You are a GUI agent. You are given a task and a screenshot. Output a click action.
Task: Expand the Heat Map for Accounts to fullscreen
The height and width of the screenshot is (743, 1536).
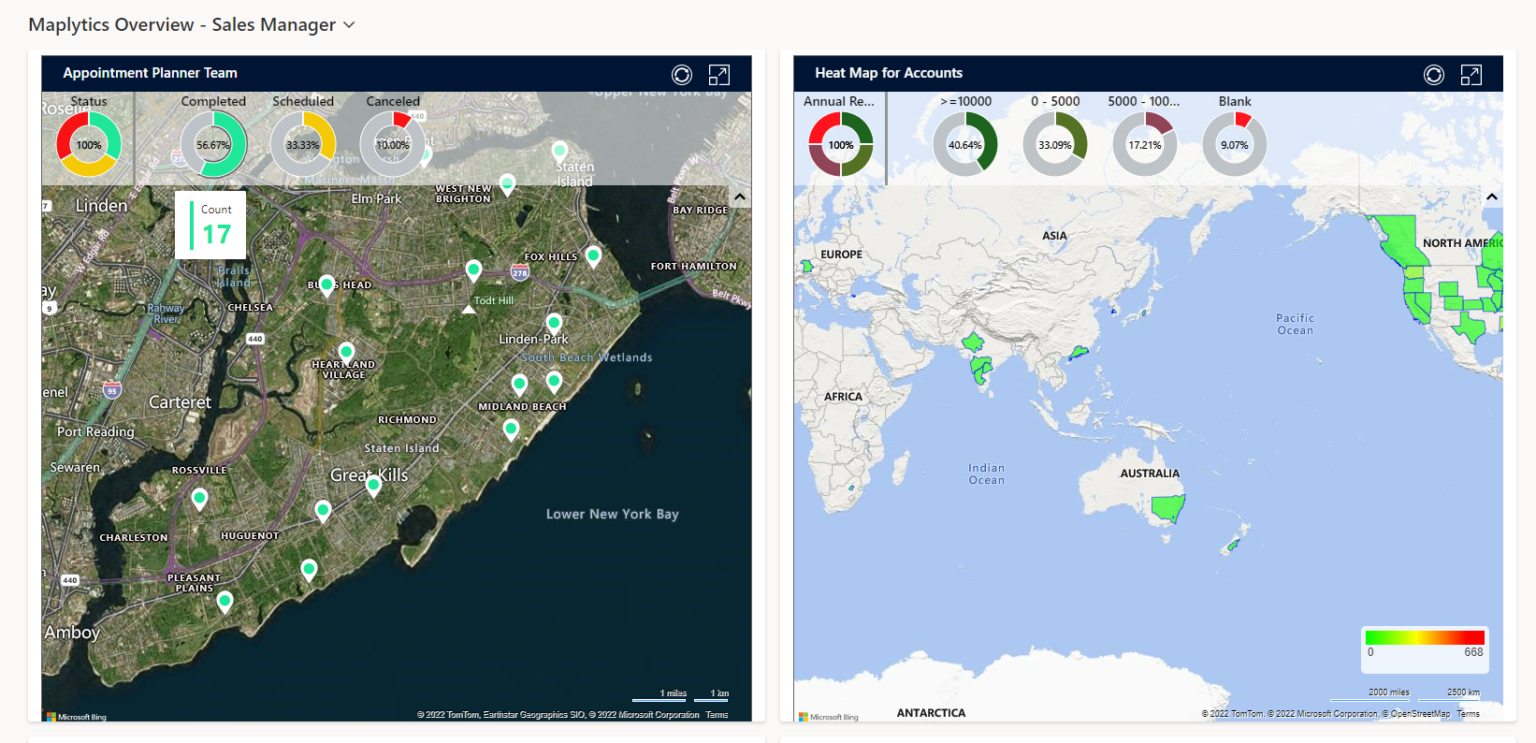point(1471,73)
